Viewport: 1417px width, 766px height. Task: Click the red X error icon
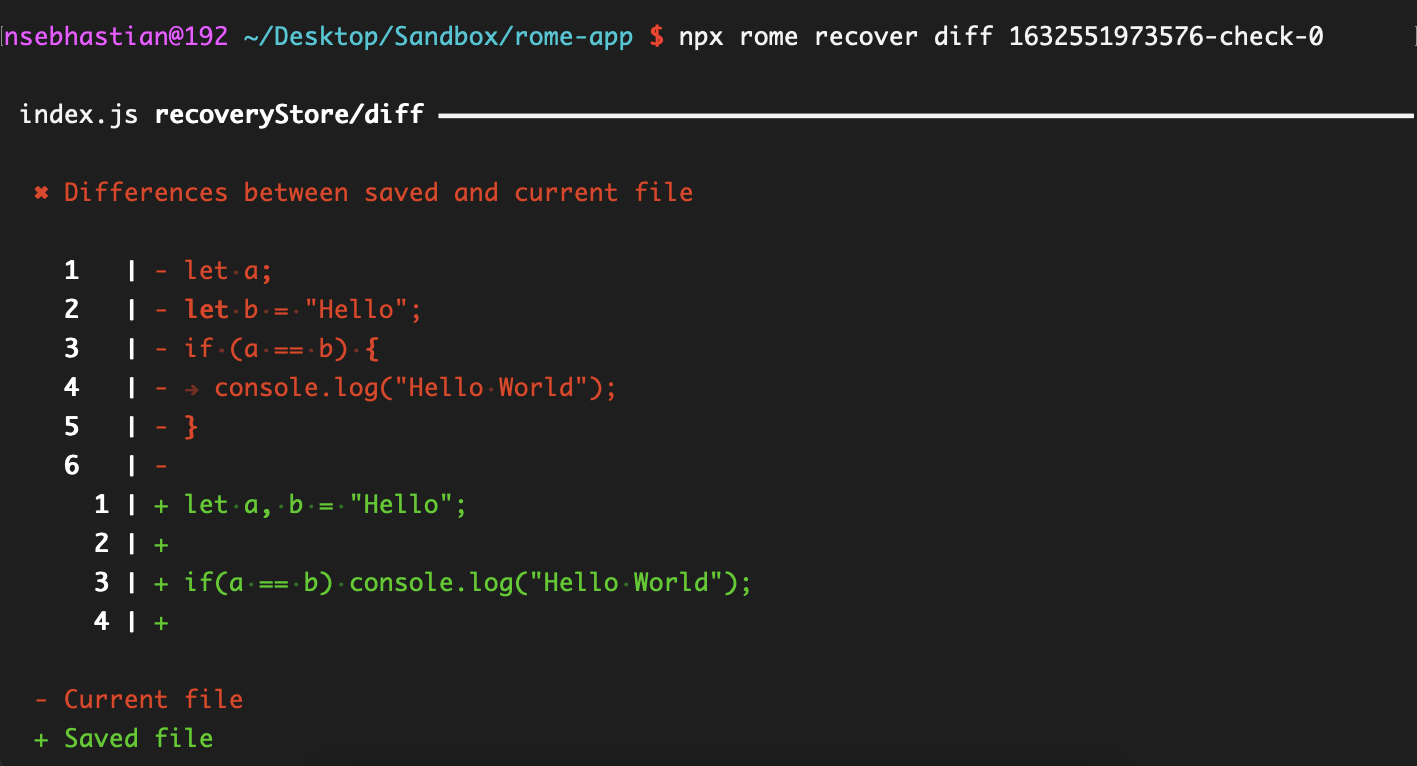point(41,192)
